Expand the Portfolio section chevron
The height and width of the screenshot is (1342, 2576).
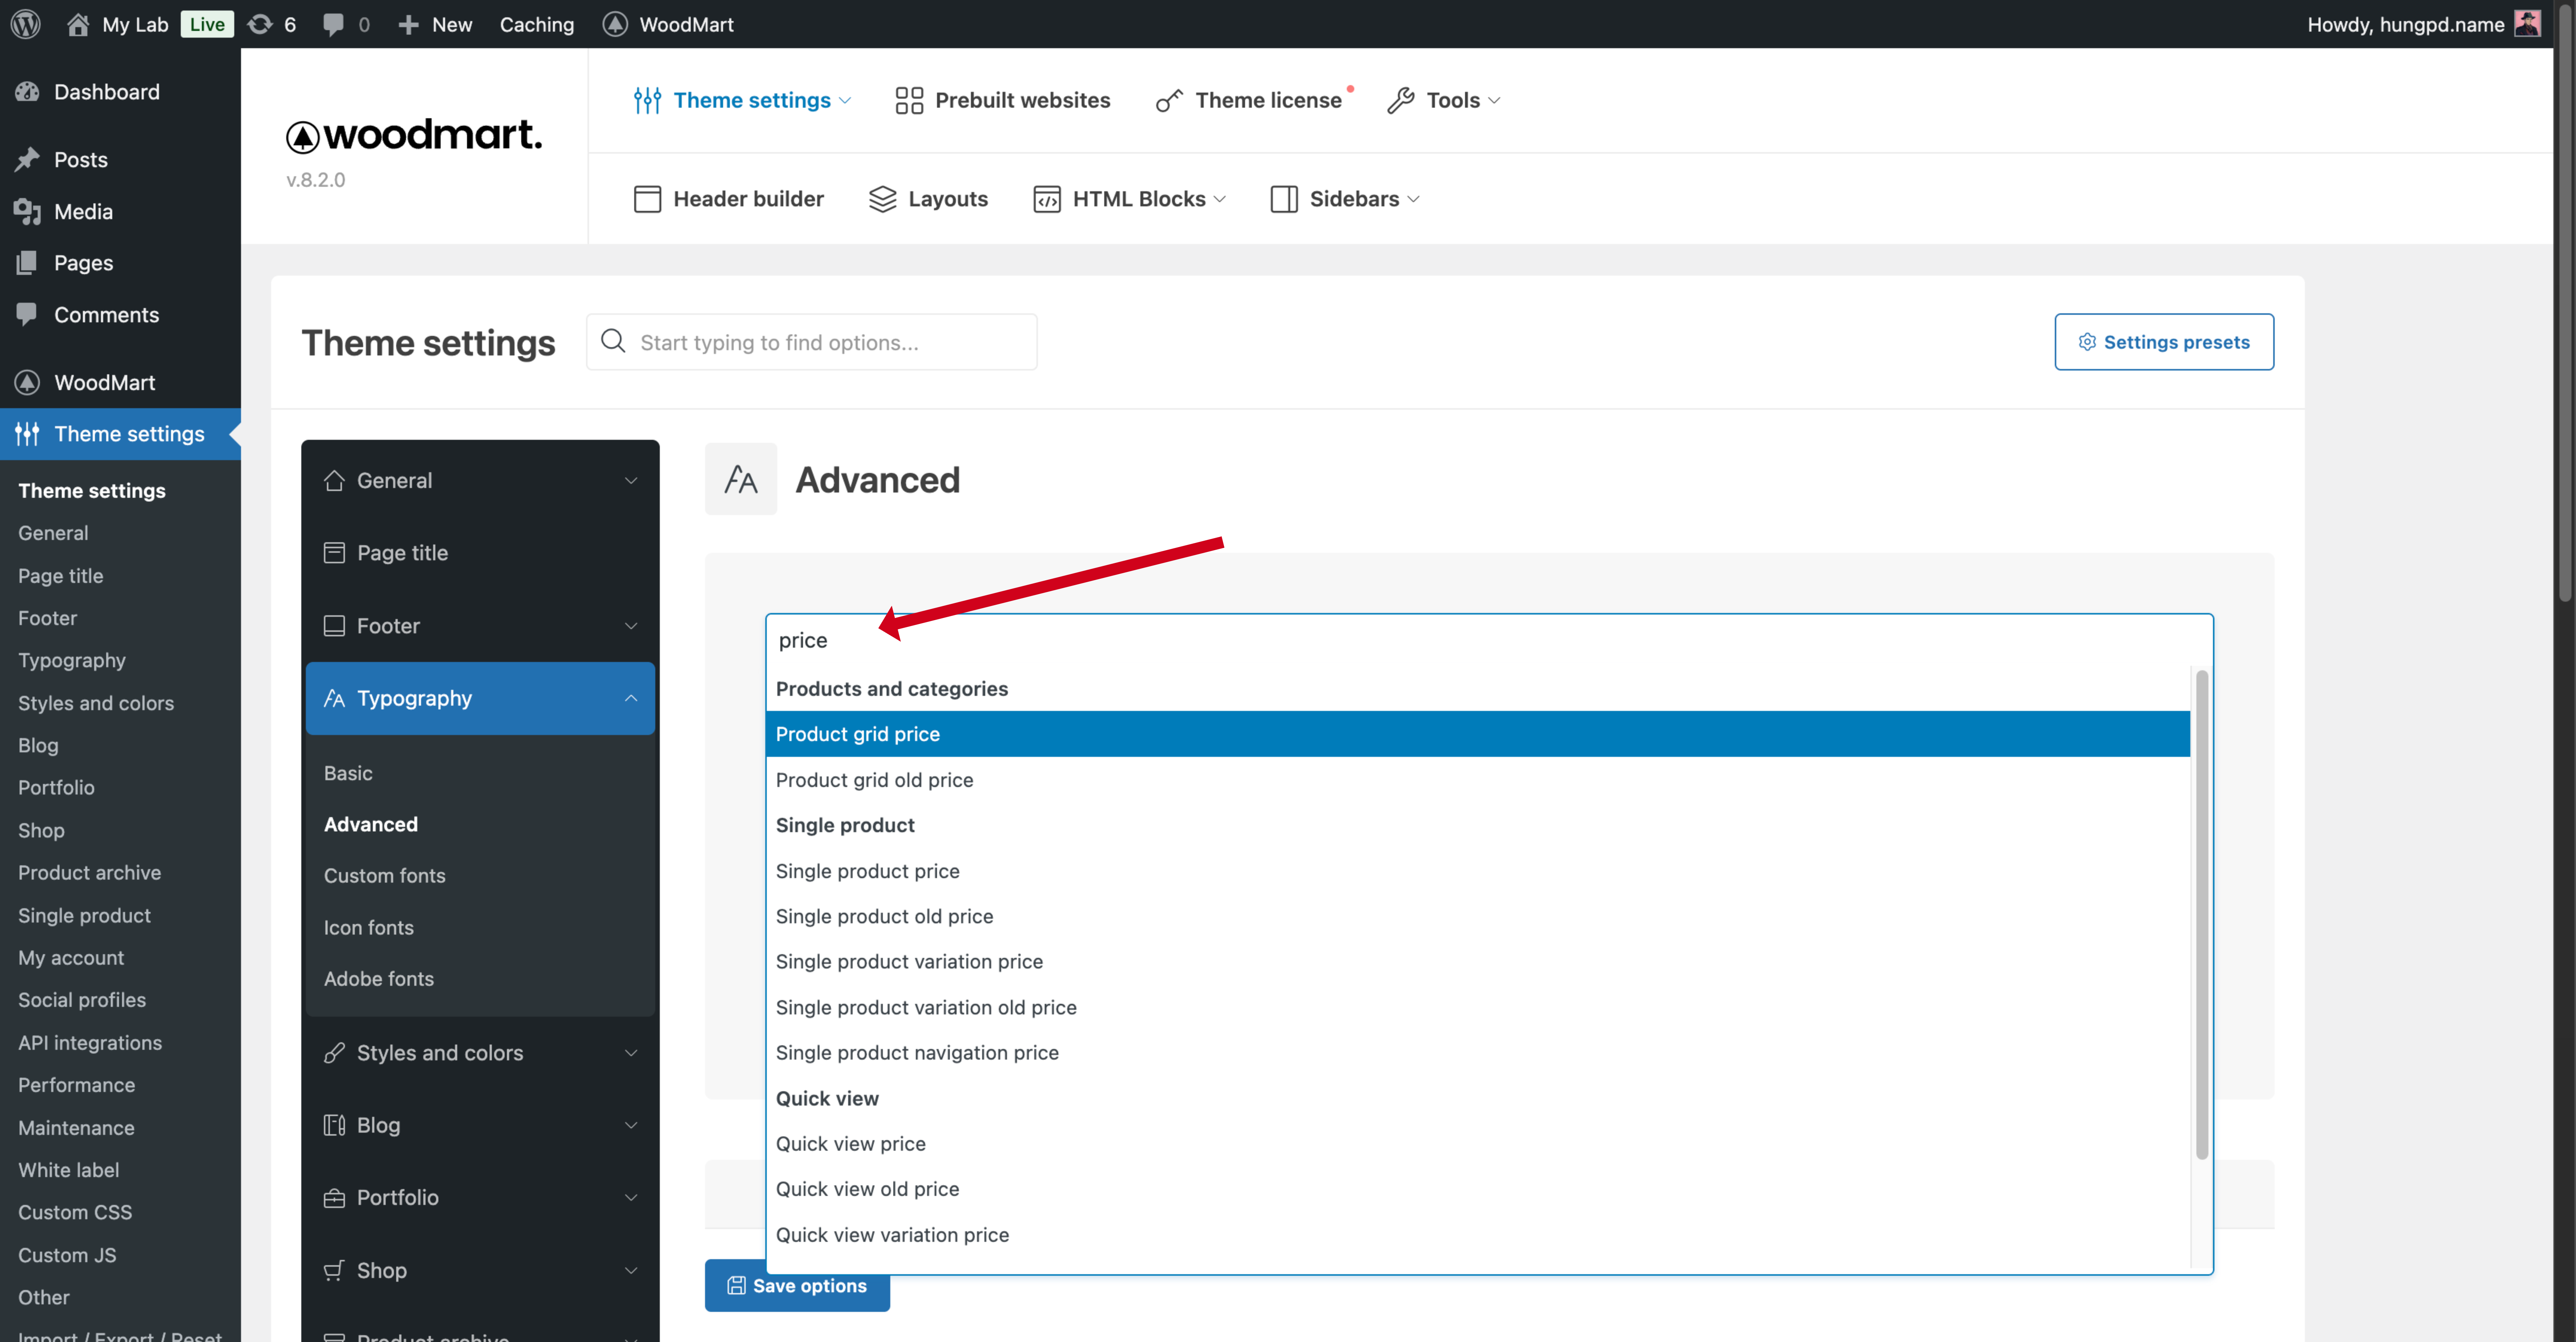(x=631, y=1198)
